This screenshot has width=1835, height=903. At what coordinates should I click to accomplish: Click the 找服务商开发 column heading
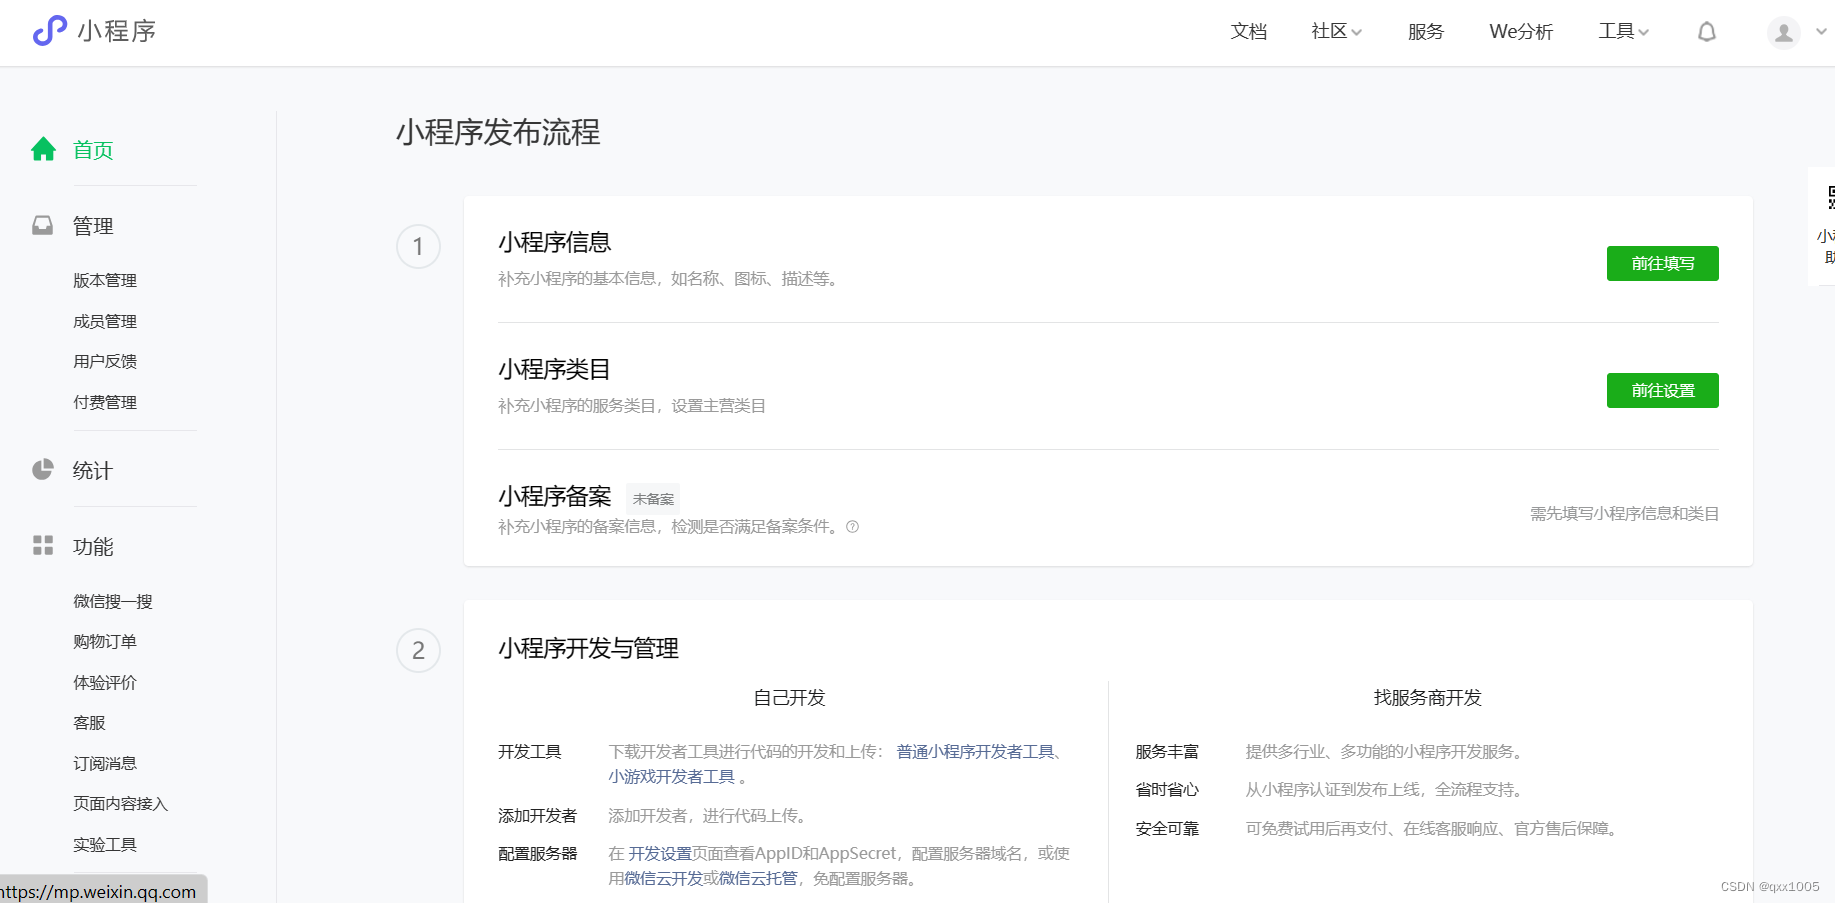click(1427, 698)
